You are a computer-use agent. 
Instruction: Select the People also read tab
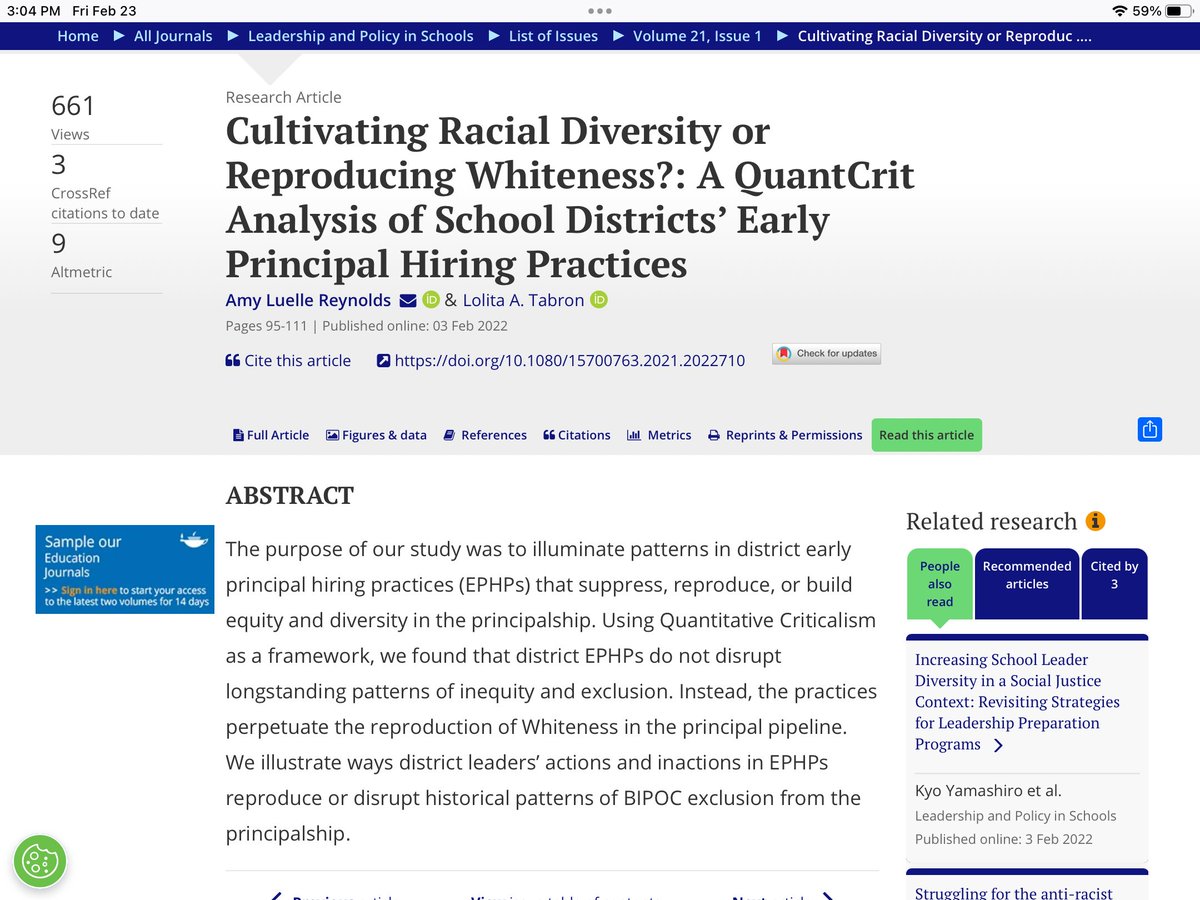pos(939,584)
